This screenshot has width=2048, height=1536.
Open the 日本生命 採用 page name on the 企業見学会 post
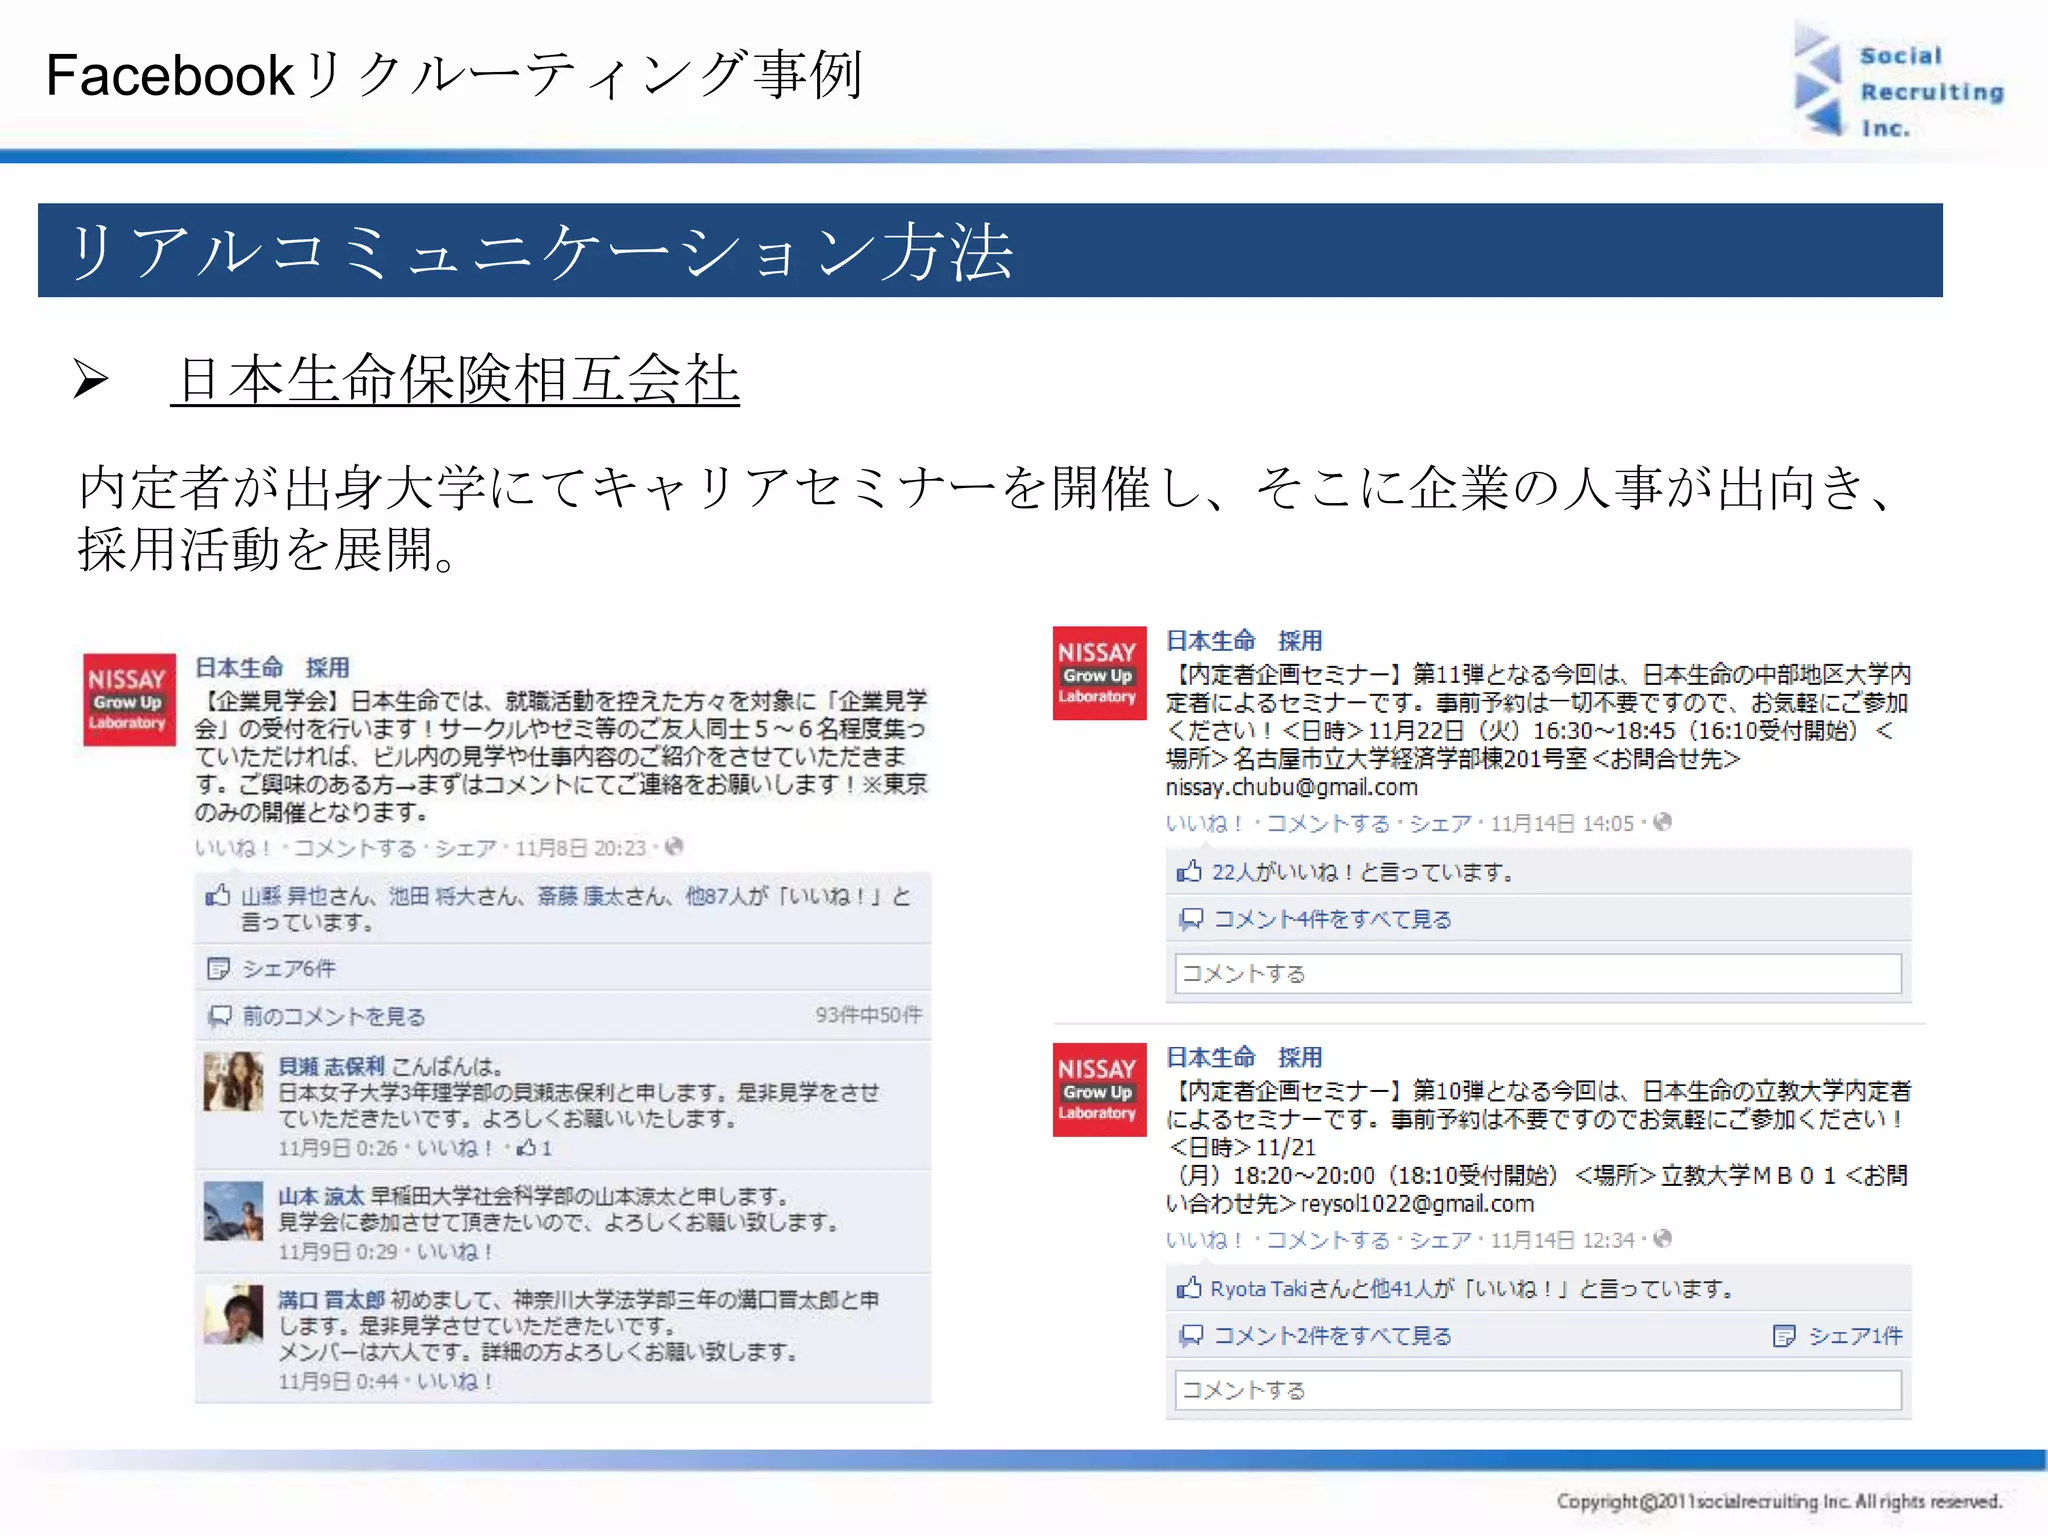272,667
